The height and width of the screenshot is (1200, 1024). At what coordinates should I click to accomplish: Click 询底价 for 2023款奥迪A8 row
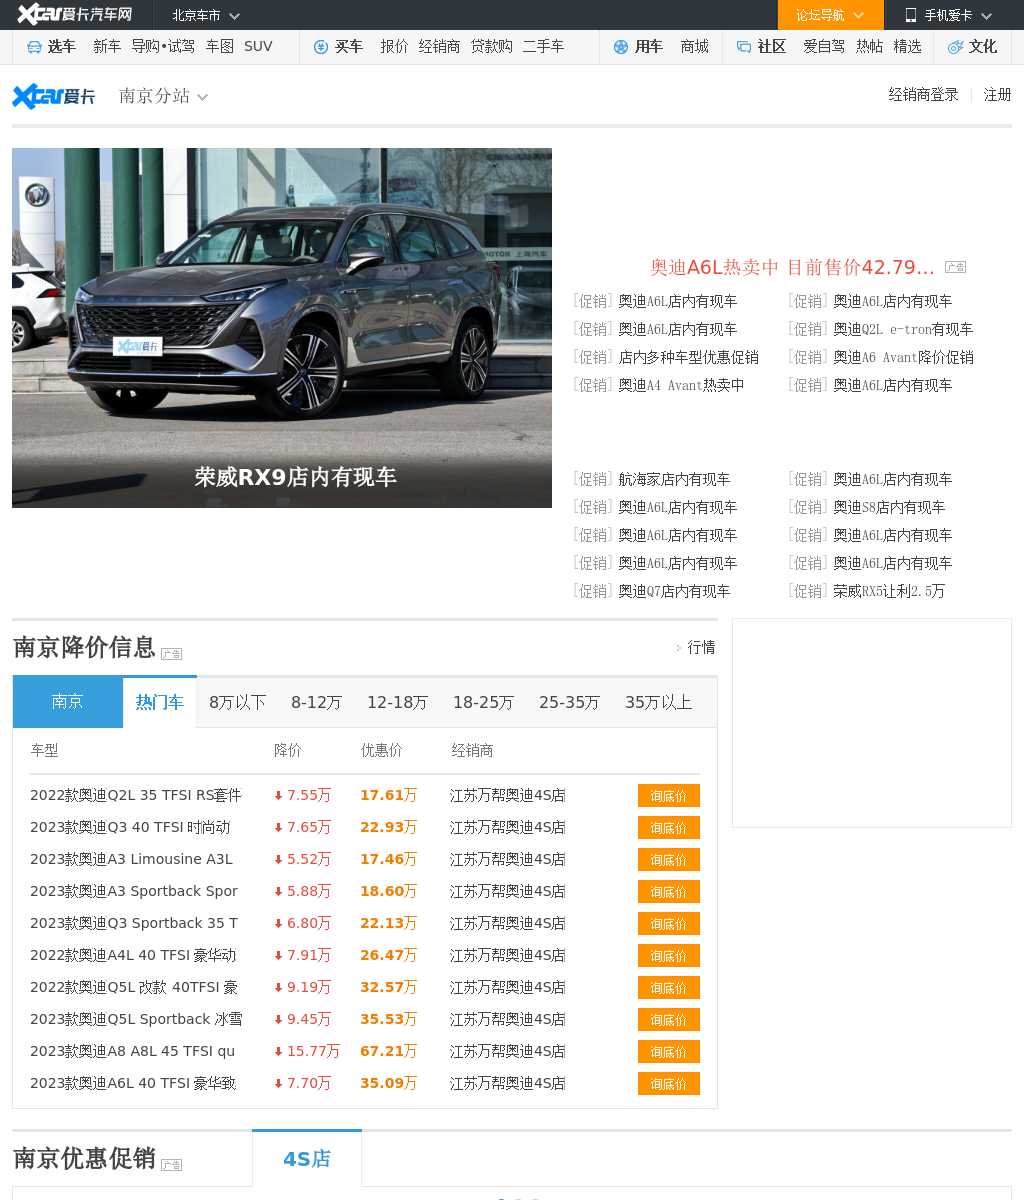click(668, 1052)
